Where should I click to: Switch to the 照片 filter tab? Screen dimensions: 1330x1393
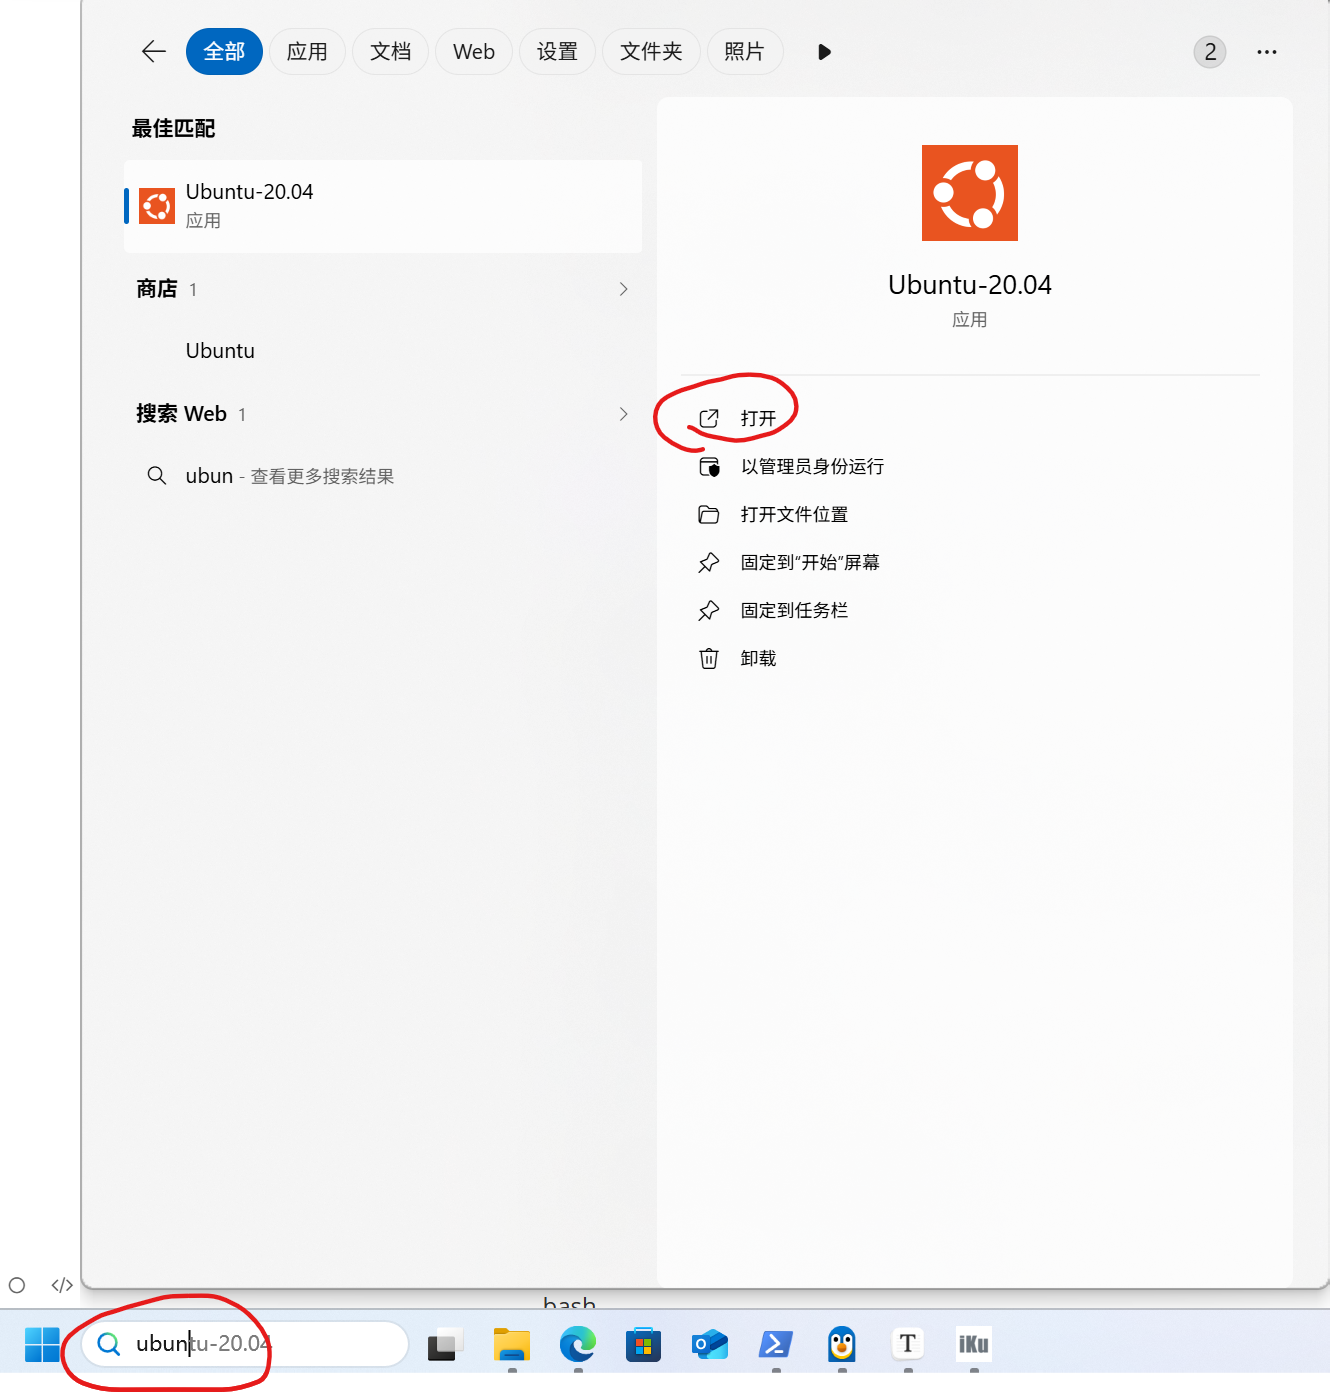click(x=744, y=52)
